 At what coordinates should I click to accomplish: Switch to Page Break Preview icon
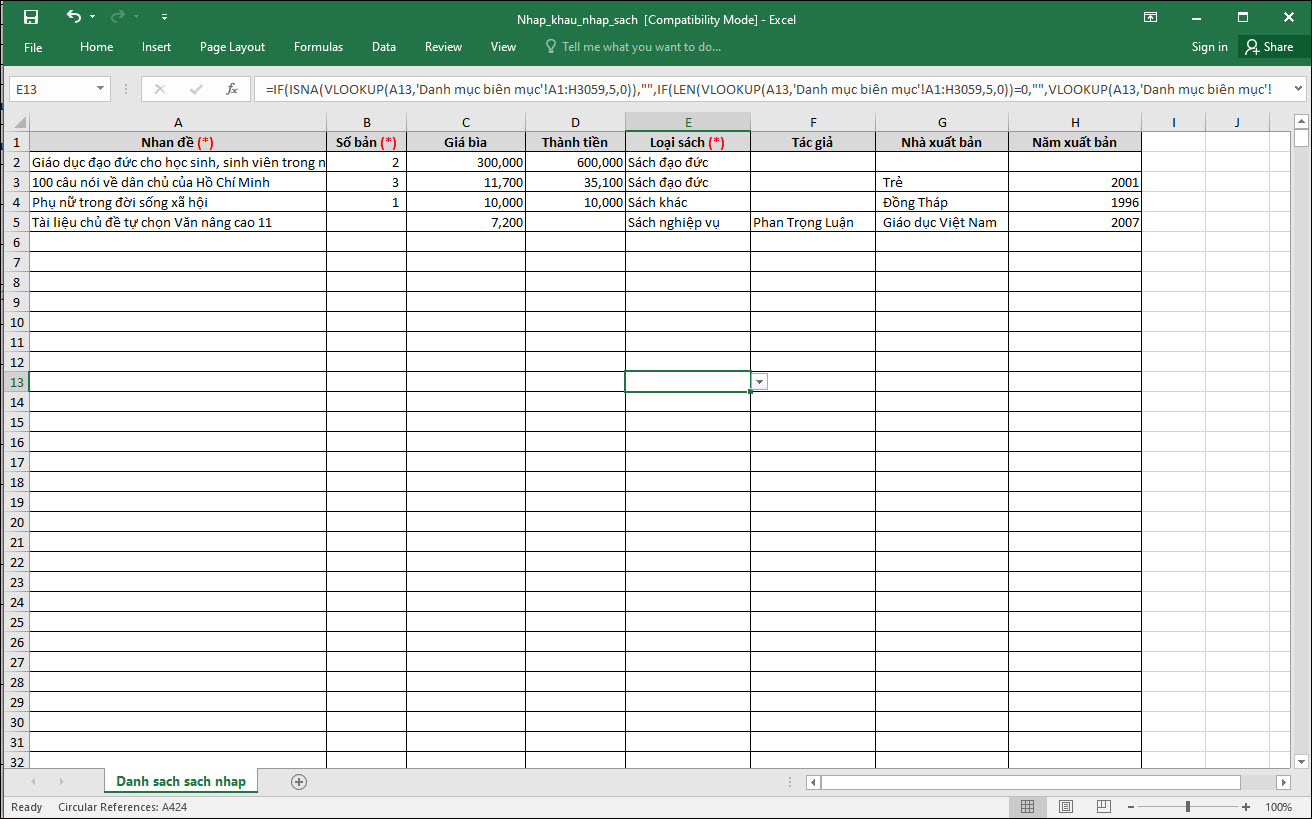1103,807
